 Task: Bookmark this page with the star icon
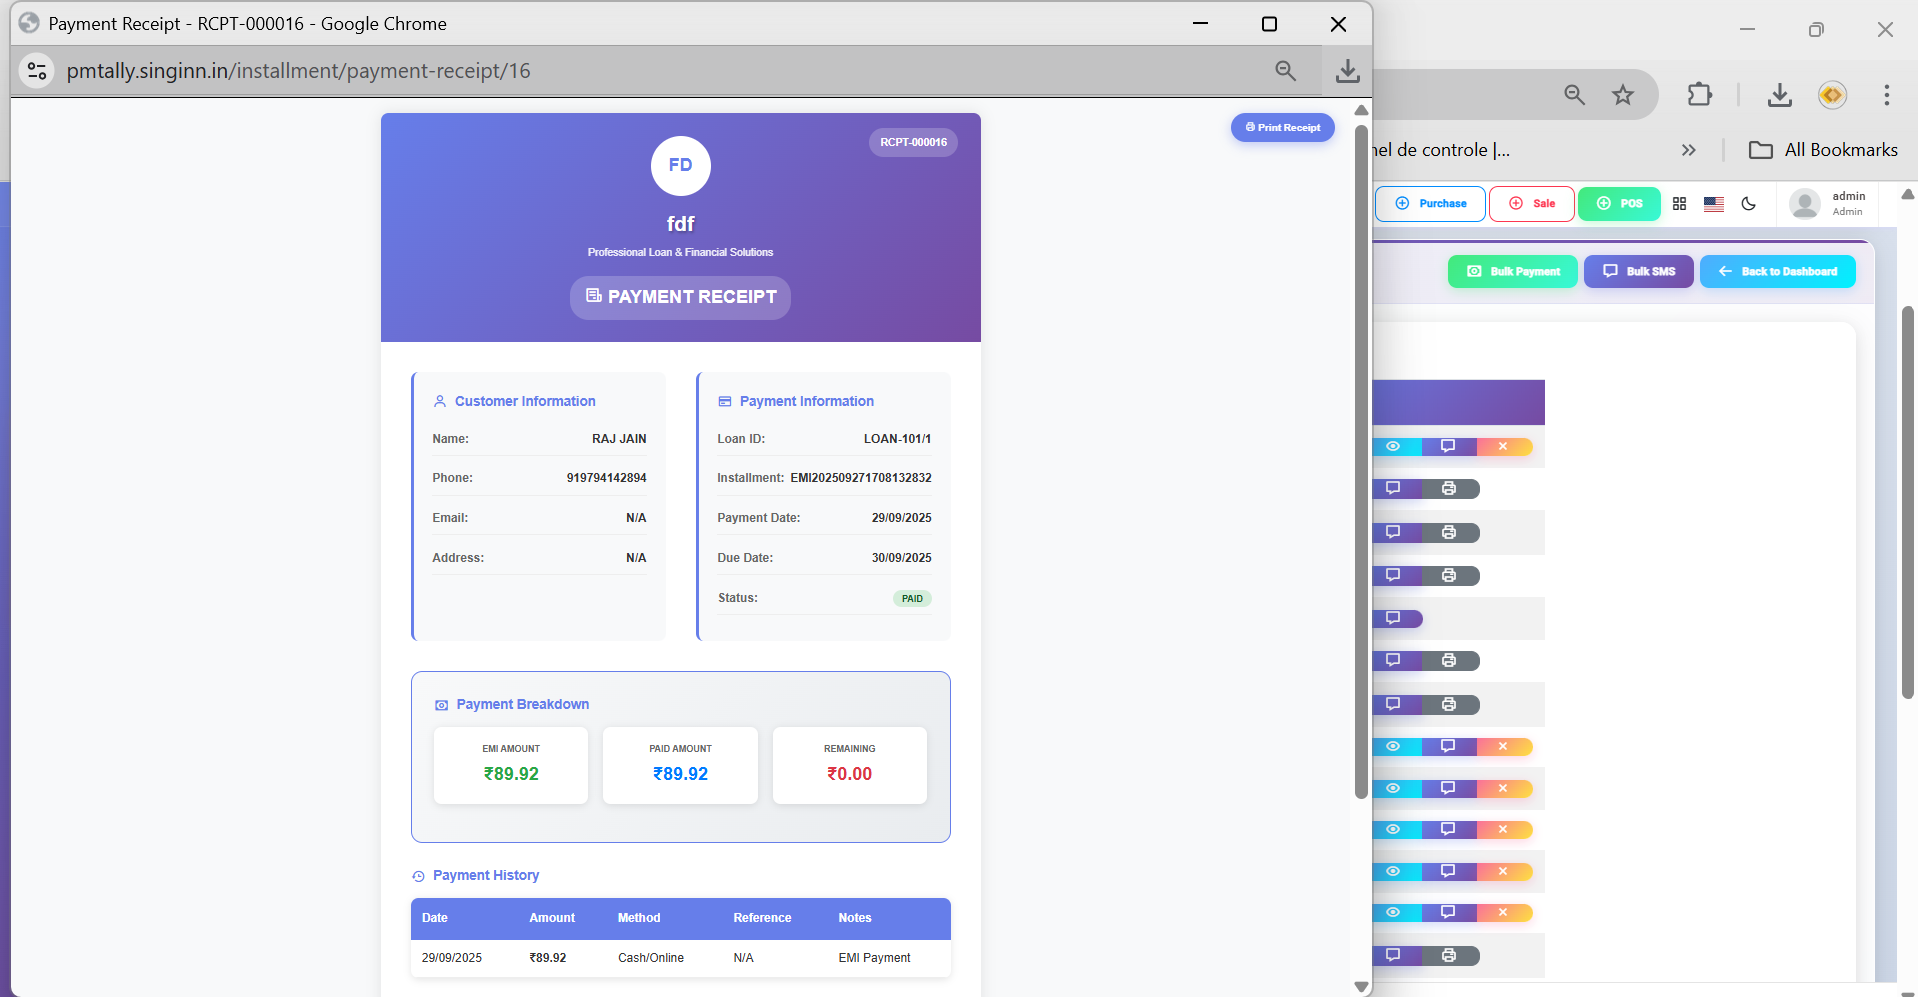coord(1622,95)
